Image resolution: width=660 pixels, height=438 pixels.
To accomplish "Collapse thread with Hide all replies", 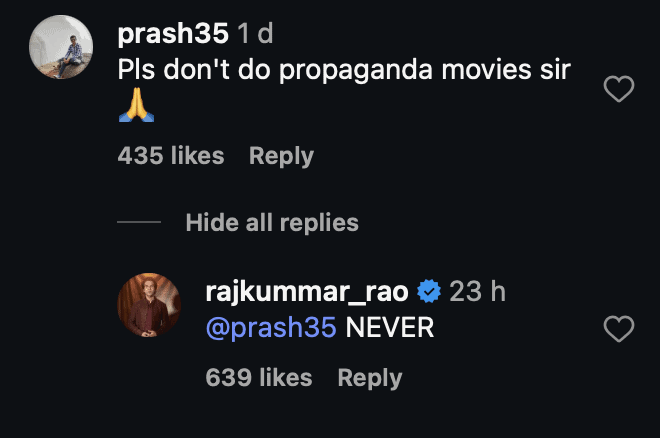I will tap(272, 222).
